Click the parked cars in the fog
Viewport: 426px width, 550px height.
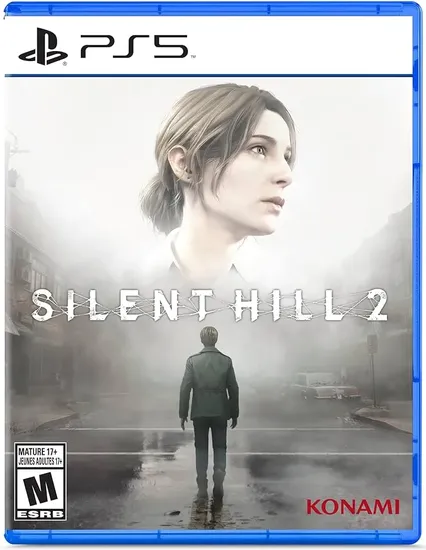click(325, 386)
